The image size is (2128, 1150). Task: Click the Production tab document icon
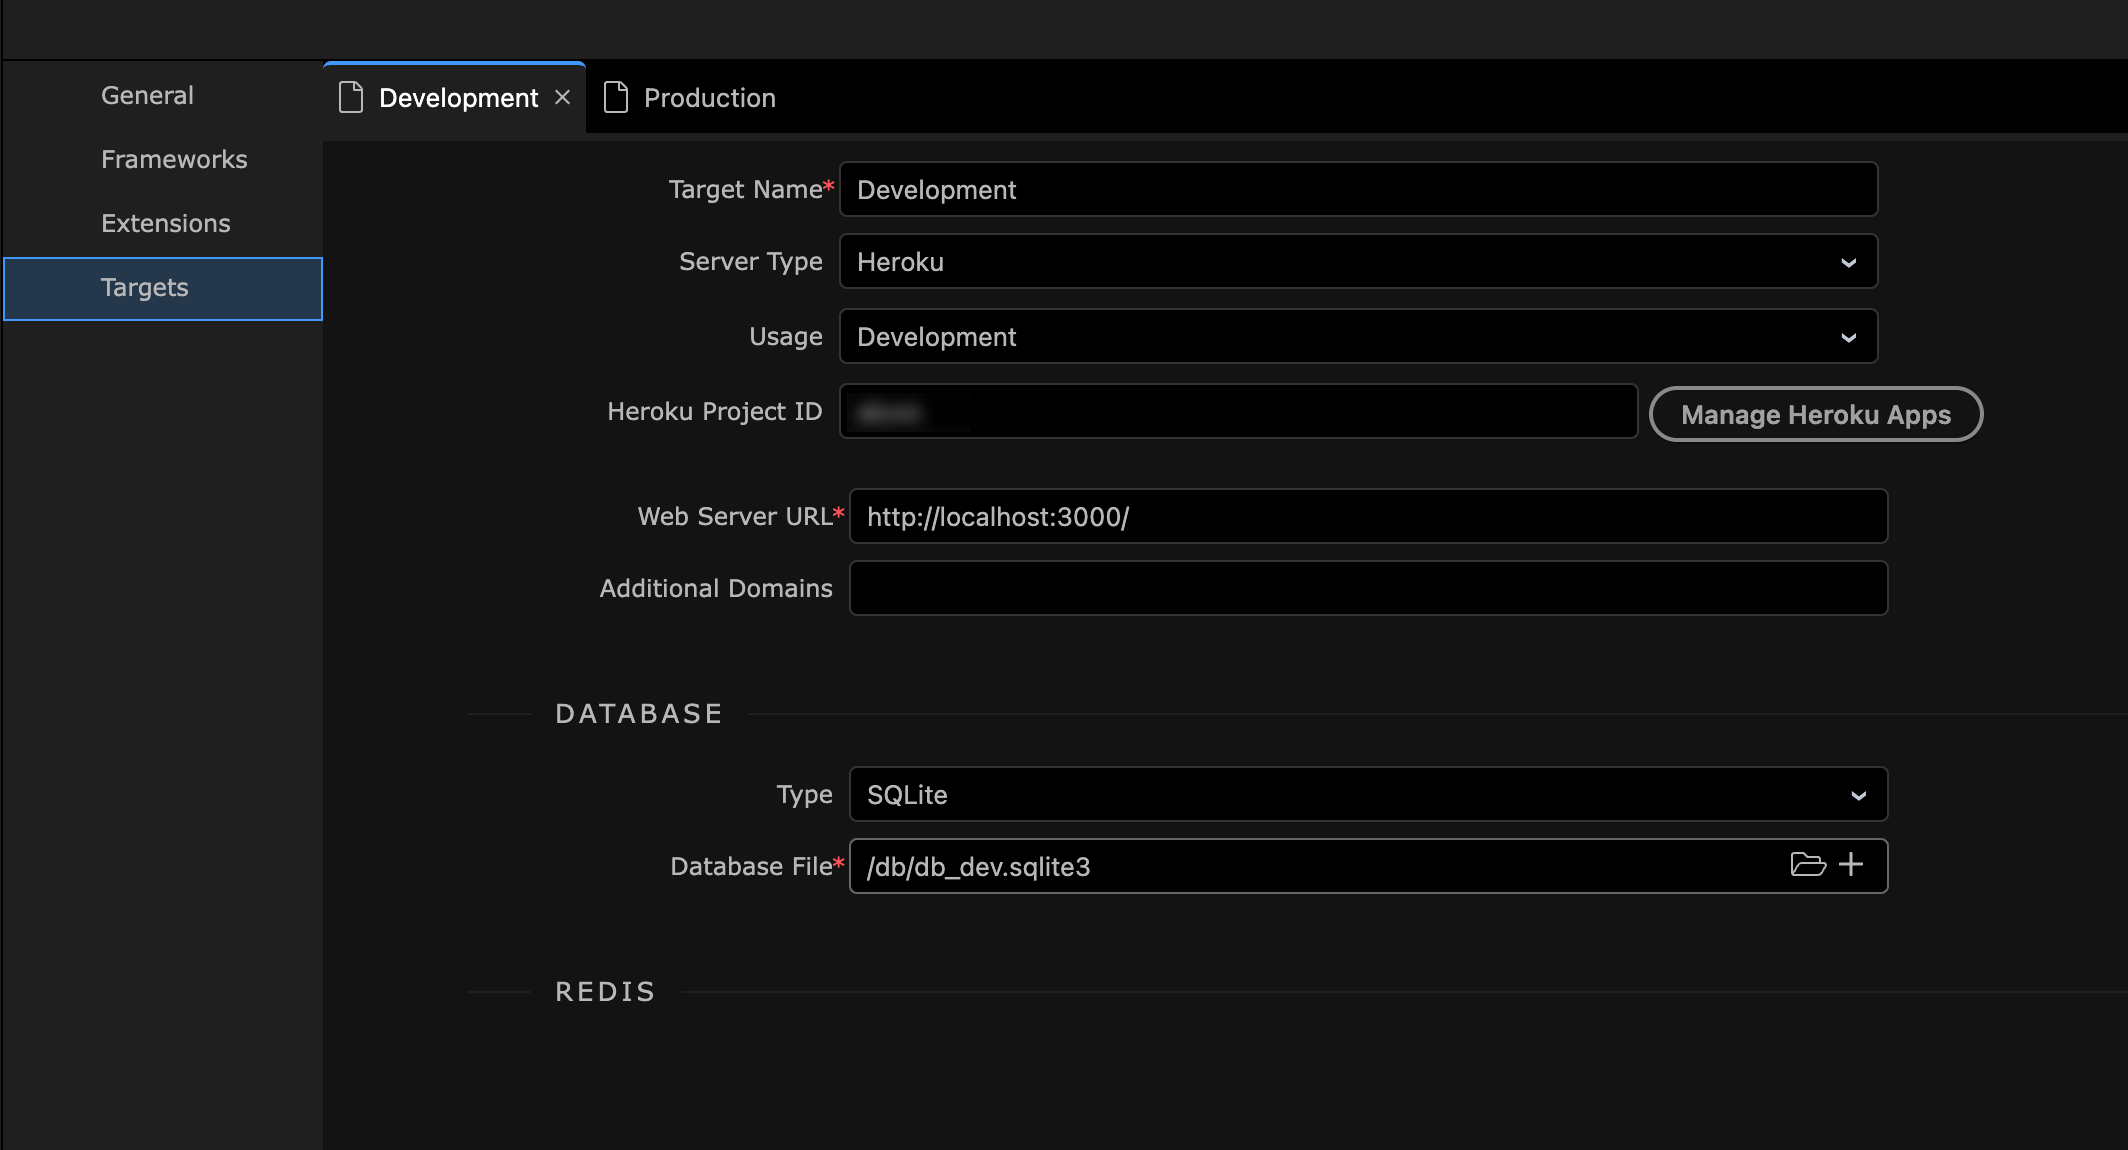616,97
